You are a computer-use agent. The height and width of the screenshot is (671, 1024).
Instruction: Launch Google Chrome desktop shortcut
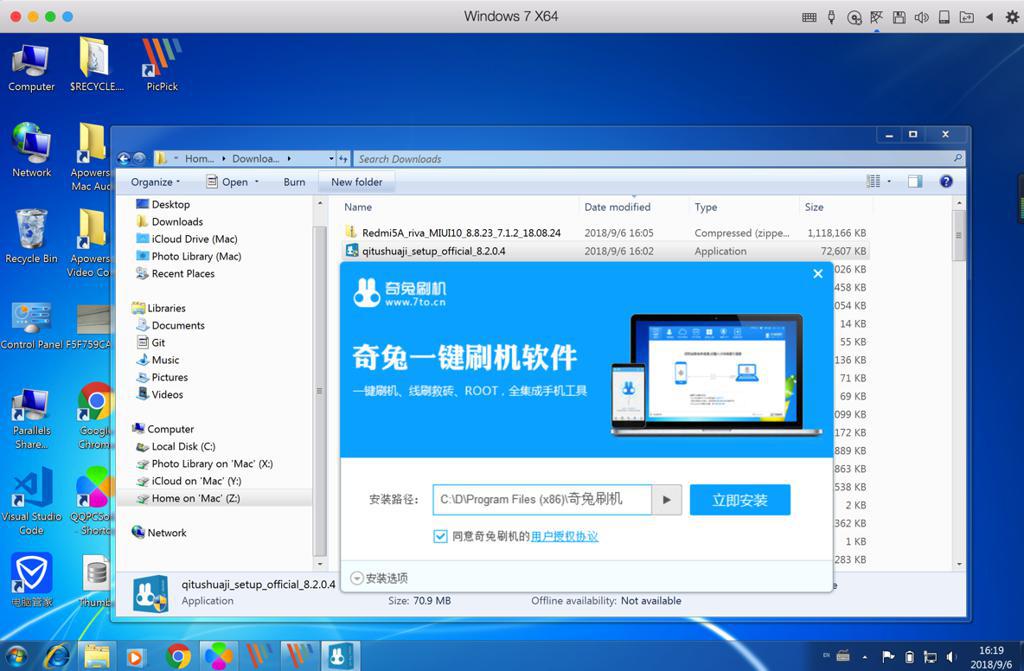(95, 417)
